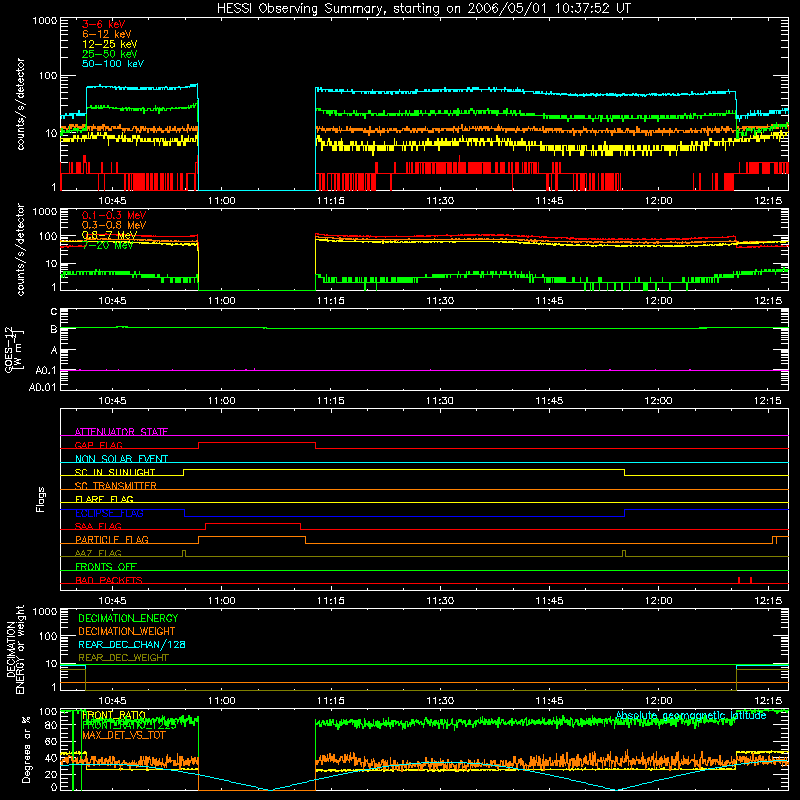Screen dimensions: 800x800
Task: Click the 10:45 tick under the keV panel
Action: click(x=112, y=201)
